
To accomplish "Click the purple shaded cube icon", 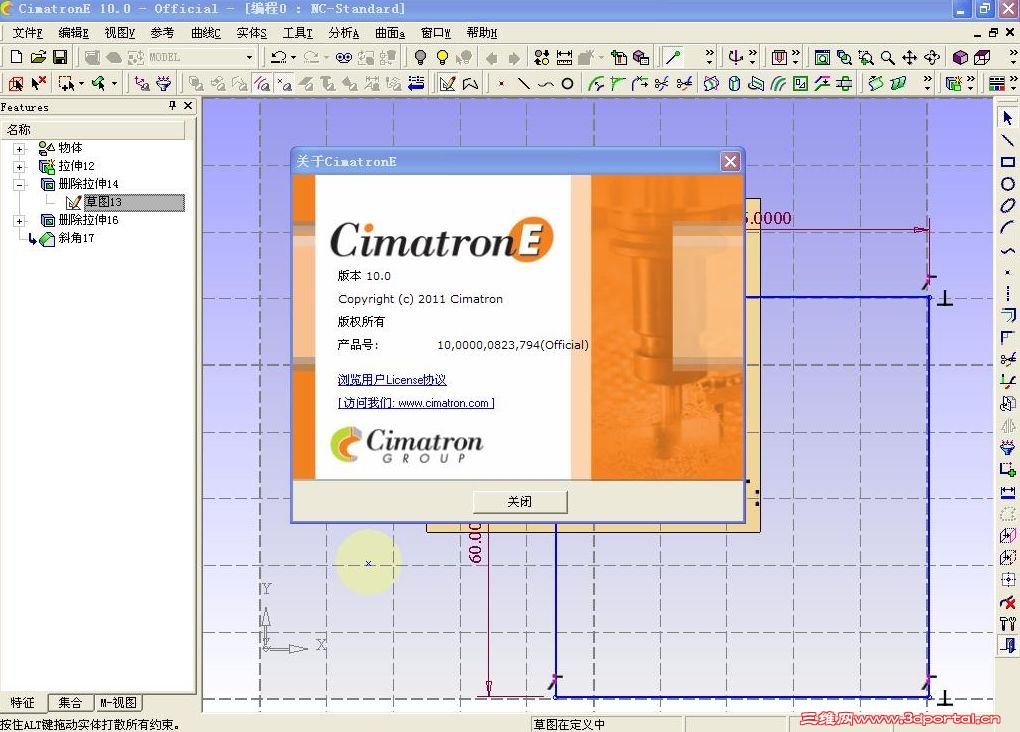I will pyautogui.click(x=960, y=58).
